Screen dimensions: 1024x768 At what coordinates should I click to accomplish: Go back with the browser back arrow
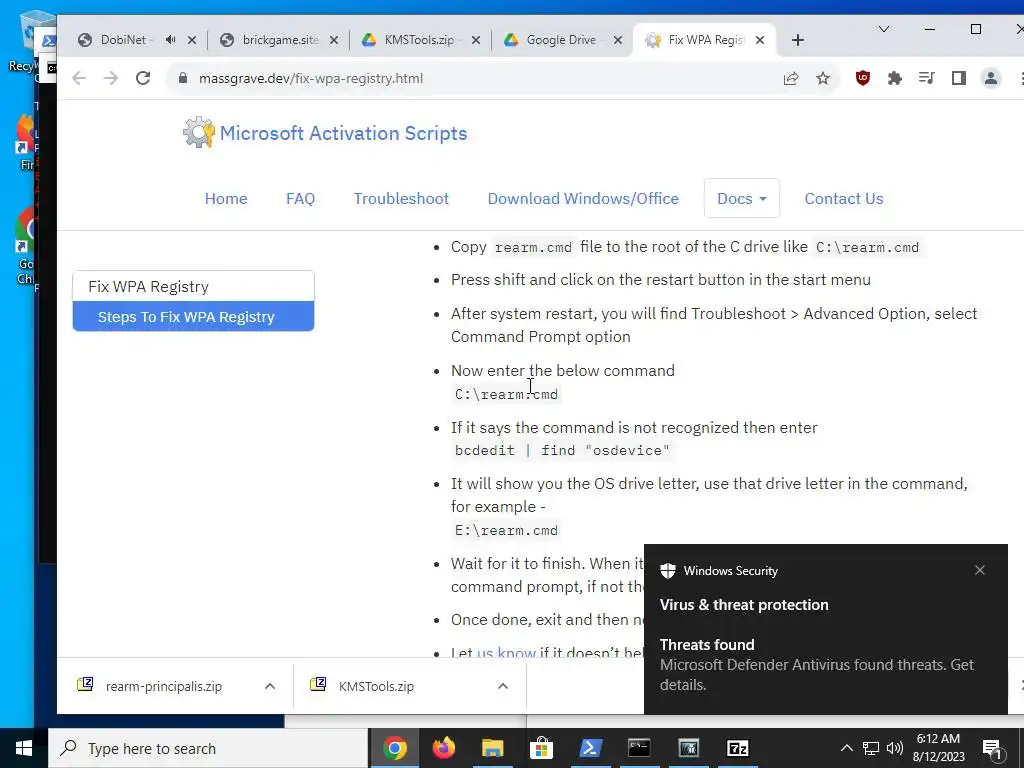pyautogui.click(x=79, y=78)
